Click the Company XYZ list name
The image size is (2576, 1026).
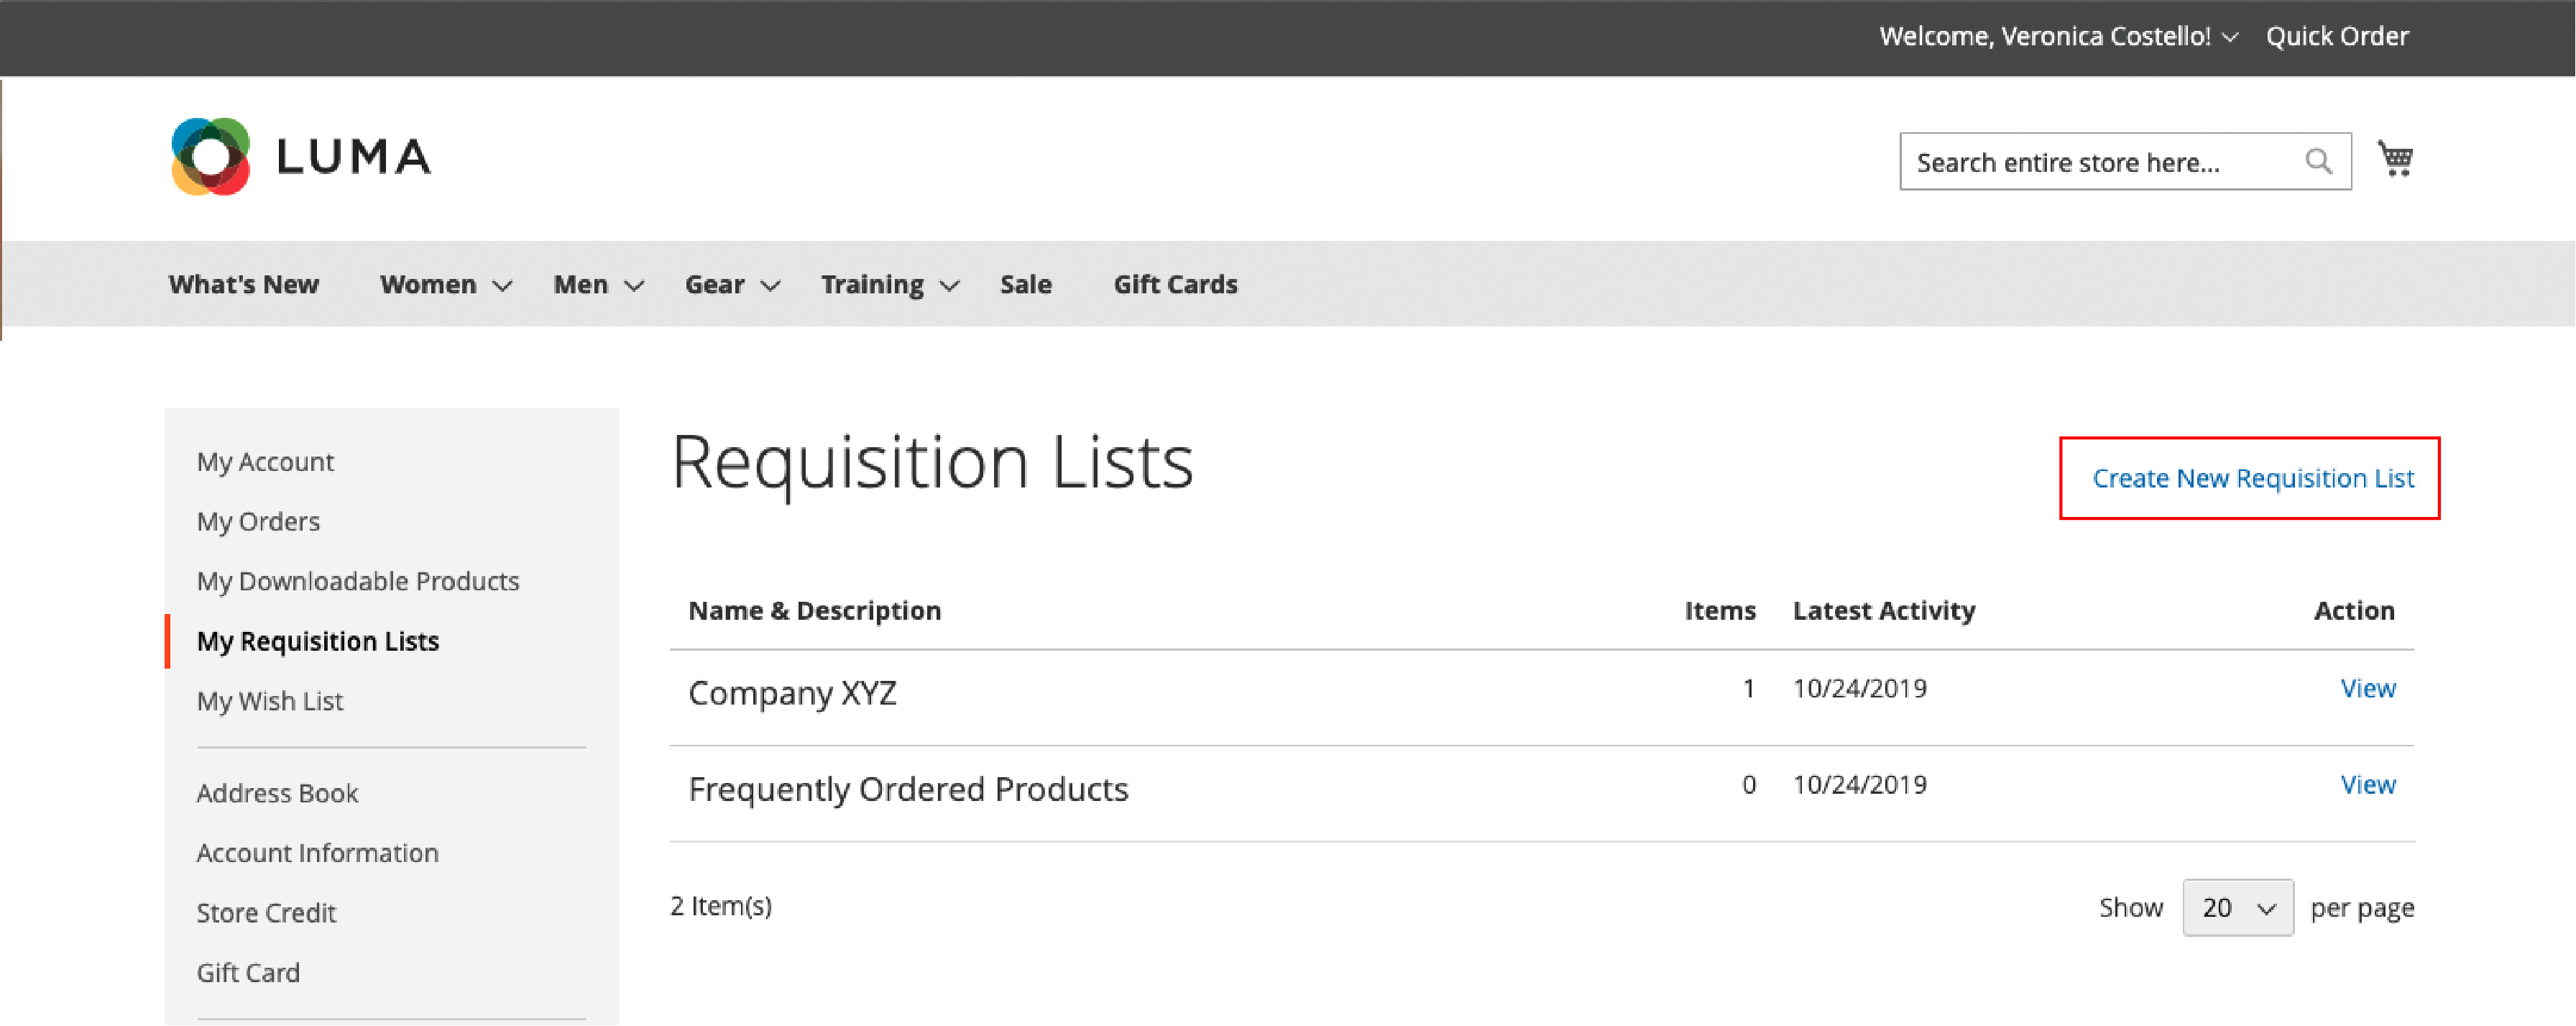[x=792, y=693]
